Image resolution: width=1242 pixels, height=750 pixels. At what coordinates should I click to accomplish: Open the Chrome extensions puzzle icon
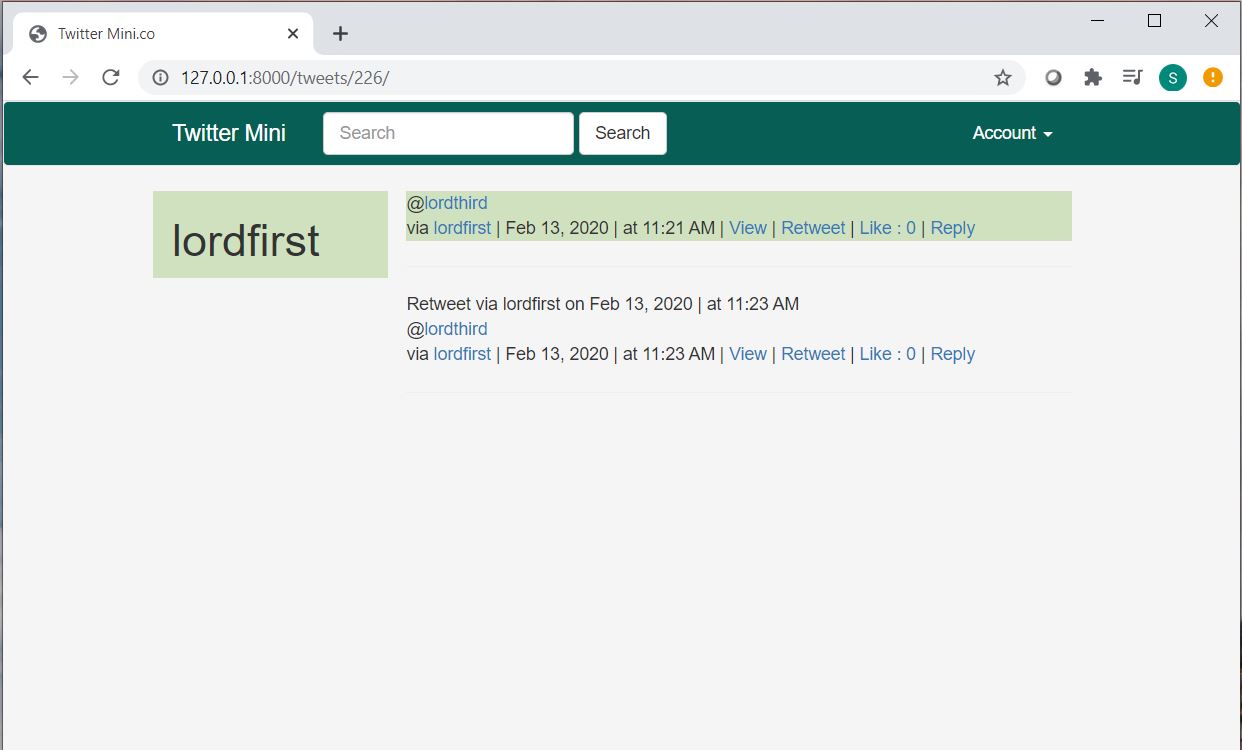click(1093, 77)
